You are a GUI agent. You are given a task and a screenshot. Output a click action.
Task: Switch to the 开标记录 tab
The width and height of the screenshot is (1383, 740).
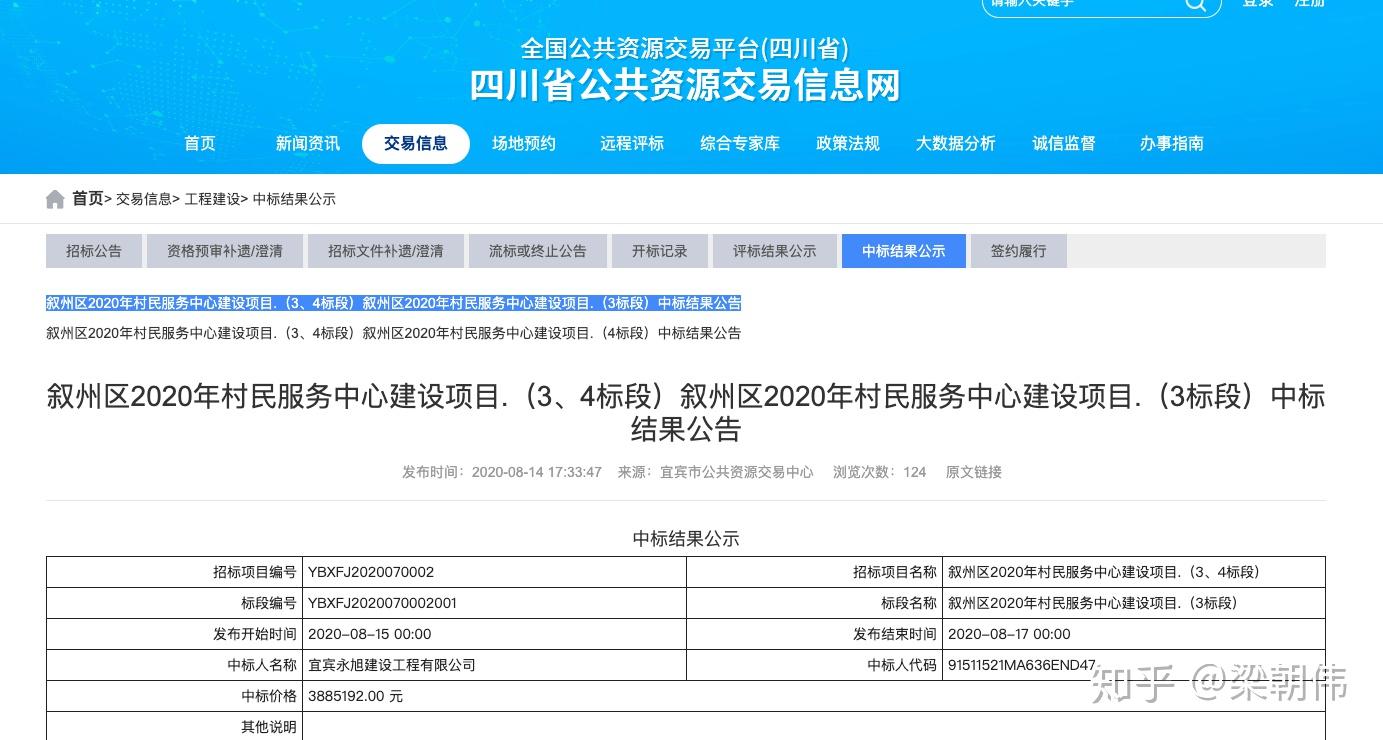pos(660,251)
